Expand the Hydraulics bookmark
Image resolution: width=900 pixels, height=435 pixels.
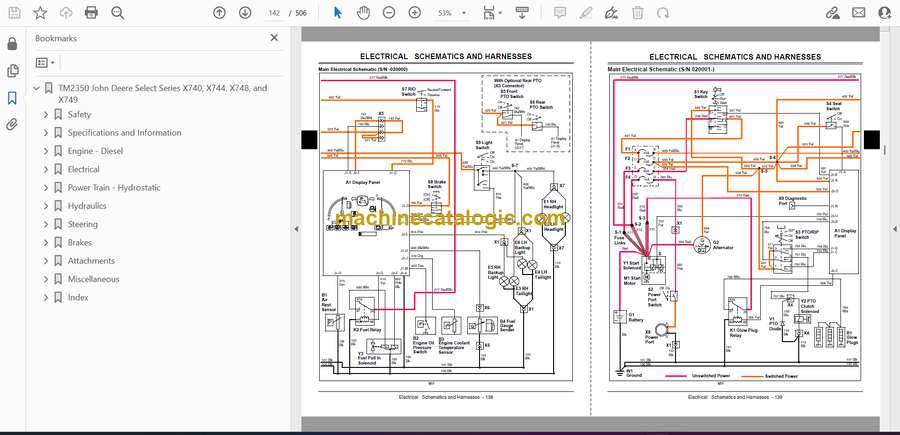point(46,206)
